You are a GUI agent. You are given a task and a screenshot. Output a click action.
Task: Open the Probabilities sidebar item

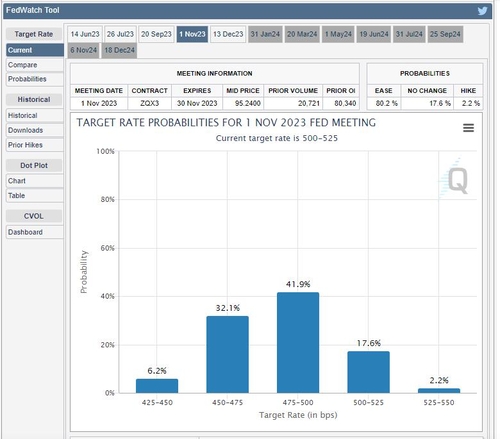(x=35, y=79)
